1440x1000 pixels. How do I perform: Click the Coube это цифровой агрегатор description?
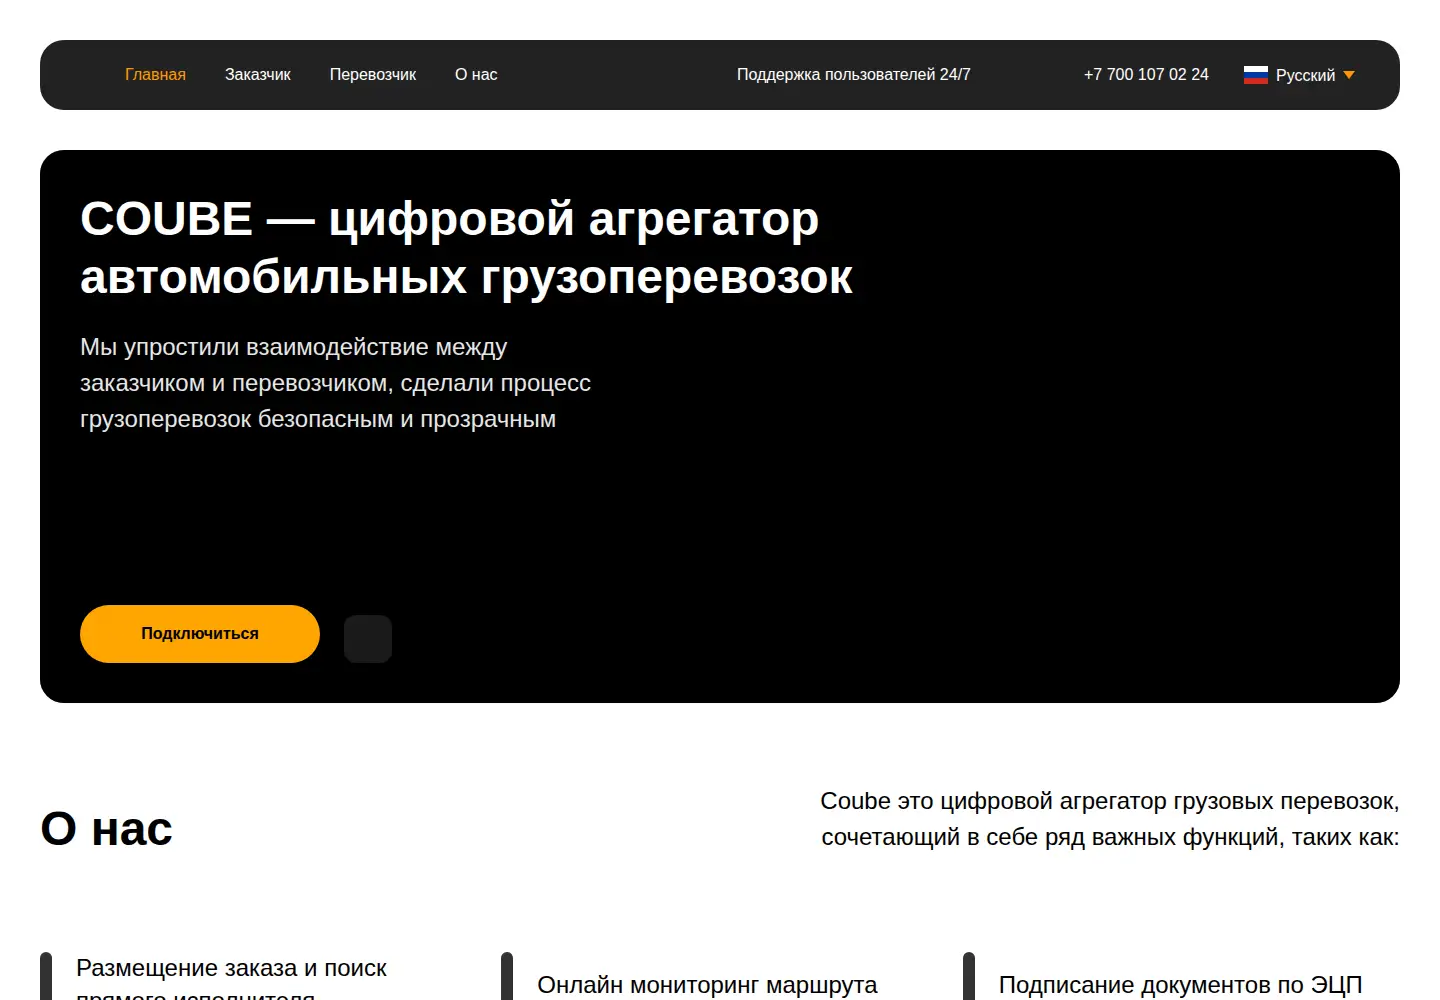click(x=1110, y=819)
